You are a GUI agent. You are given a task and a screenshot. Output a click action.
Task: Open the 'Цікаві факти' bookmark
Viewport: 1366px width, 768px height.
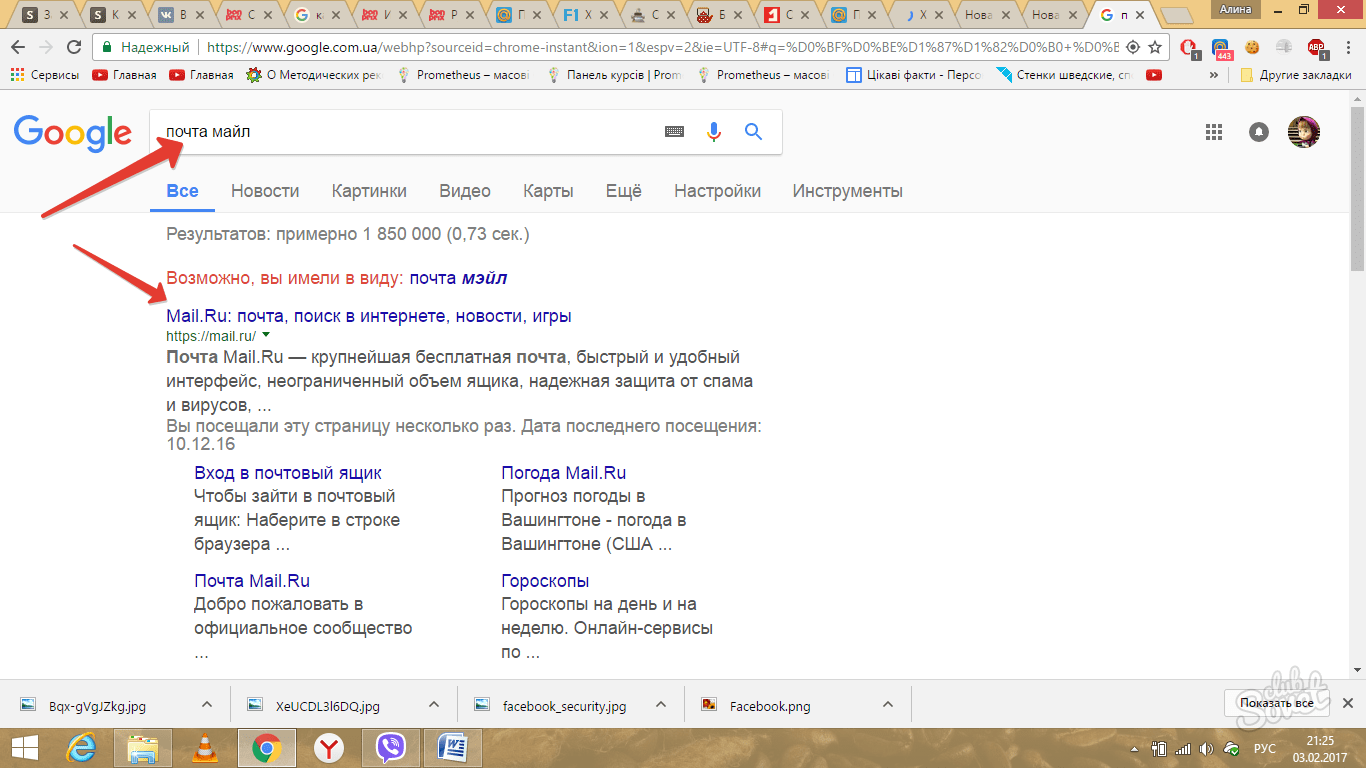coord(914,75)
